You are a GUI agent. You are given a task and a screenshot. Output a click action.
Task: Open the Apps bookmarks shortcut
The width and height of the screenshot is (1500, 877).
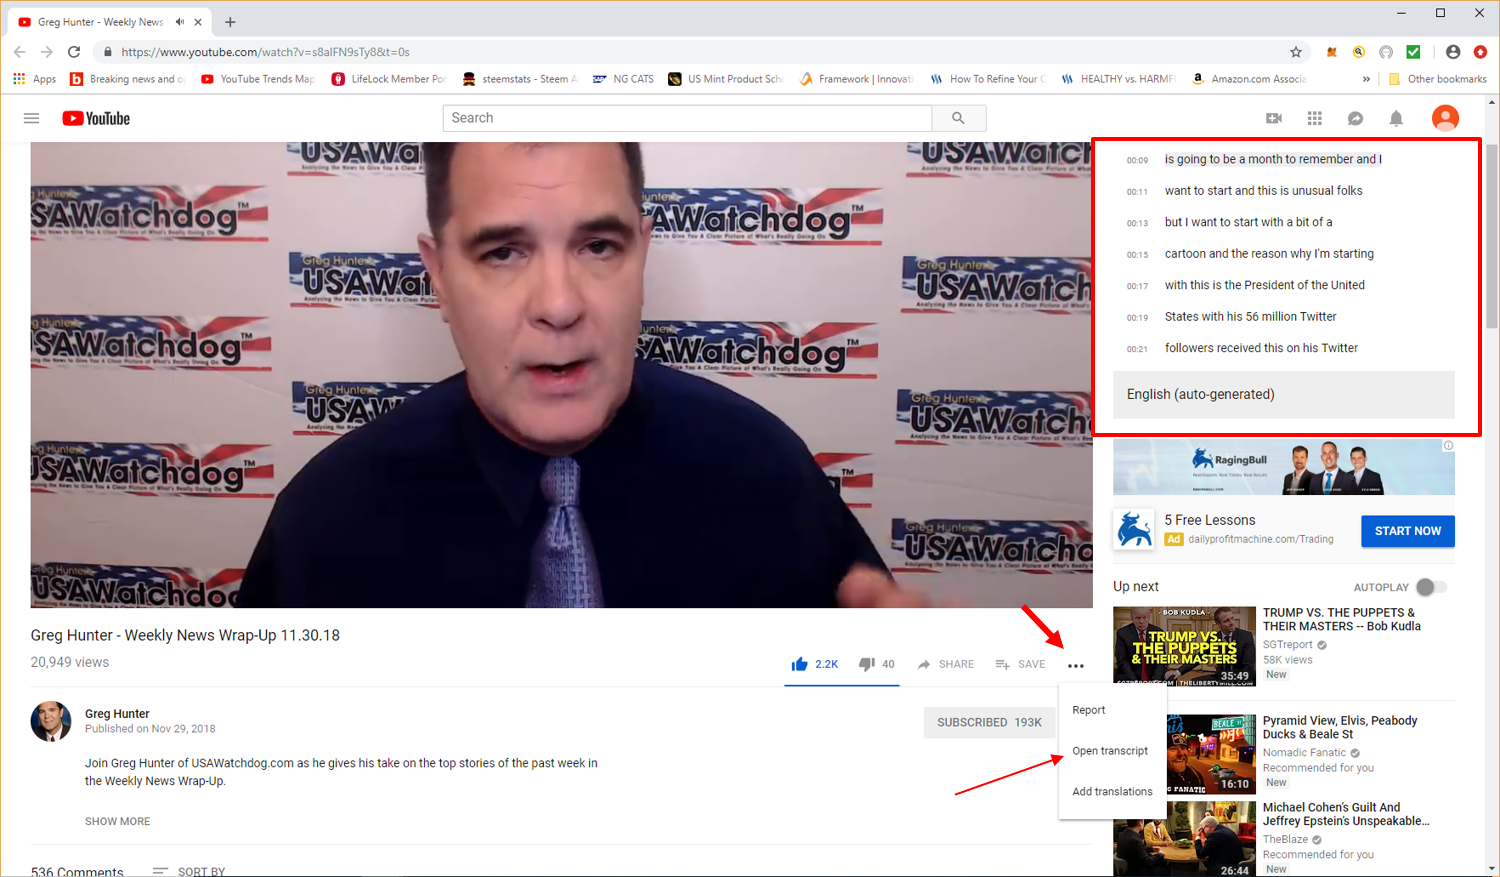pyautogui.click(x=35, y=79)
